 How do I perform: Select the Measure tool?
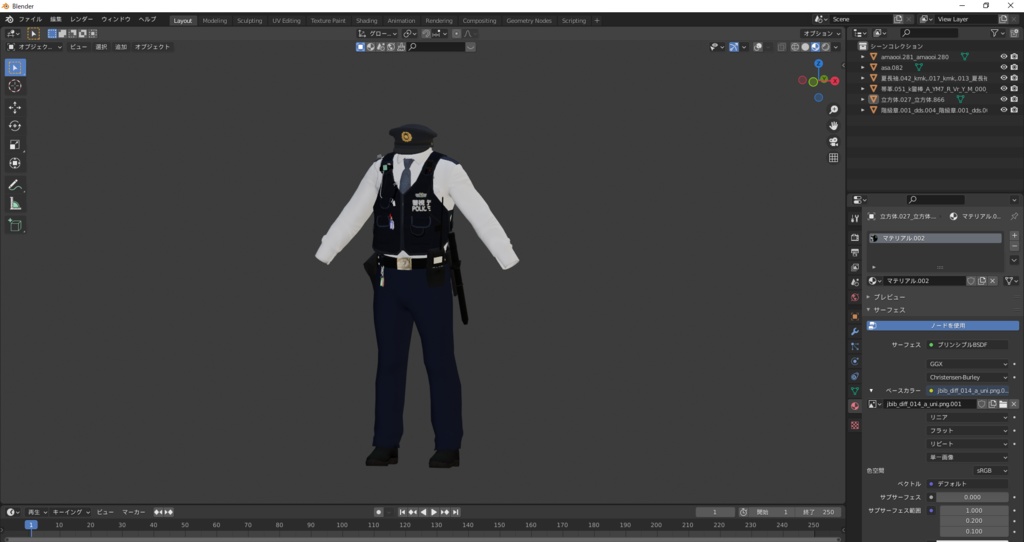15,204
